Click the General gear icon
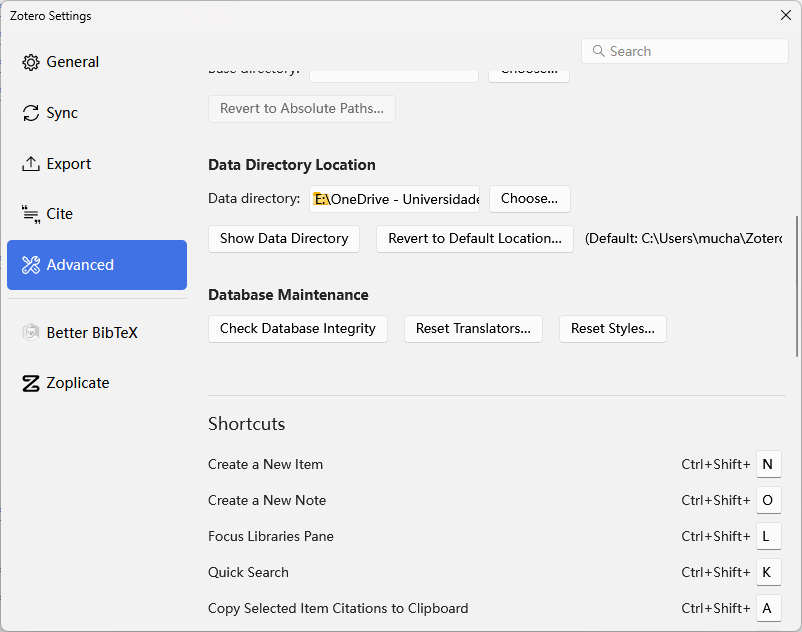The height and width of the screenshot is (632, 802). click(x=31, y=62)
